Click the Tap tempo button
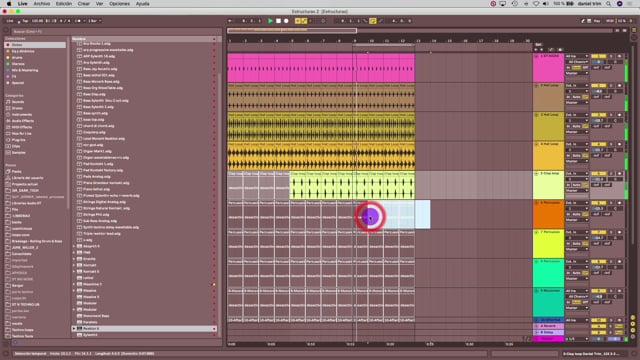This screenshot has height=360, width=640. tap(25, 21)
